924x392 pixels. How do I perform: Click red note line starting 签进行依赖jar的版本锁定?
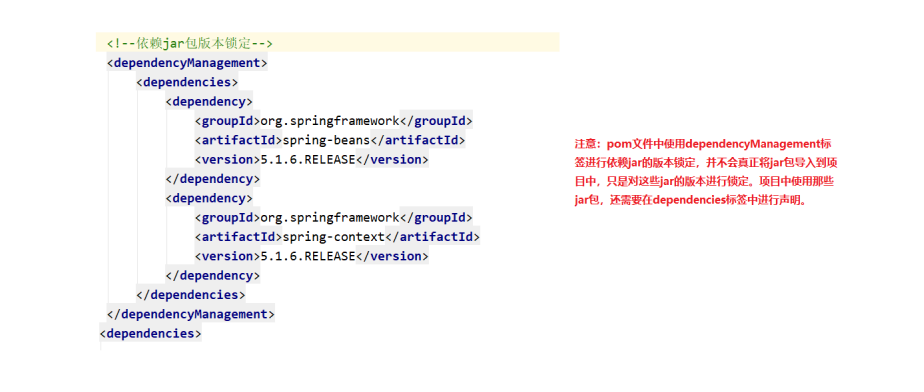point(705,163)
